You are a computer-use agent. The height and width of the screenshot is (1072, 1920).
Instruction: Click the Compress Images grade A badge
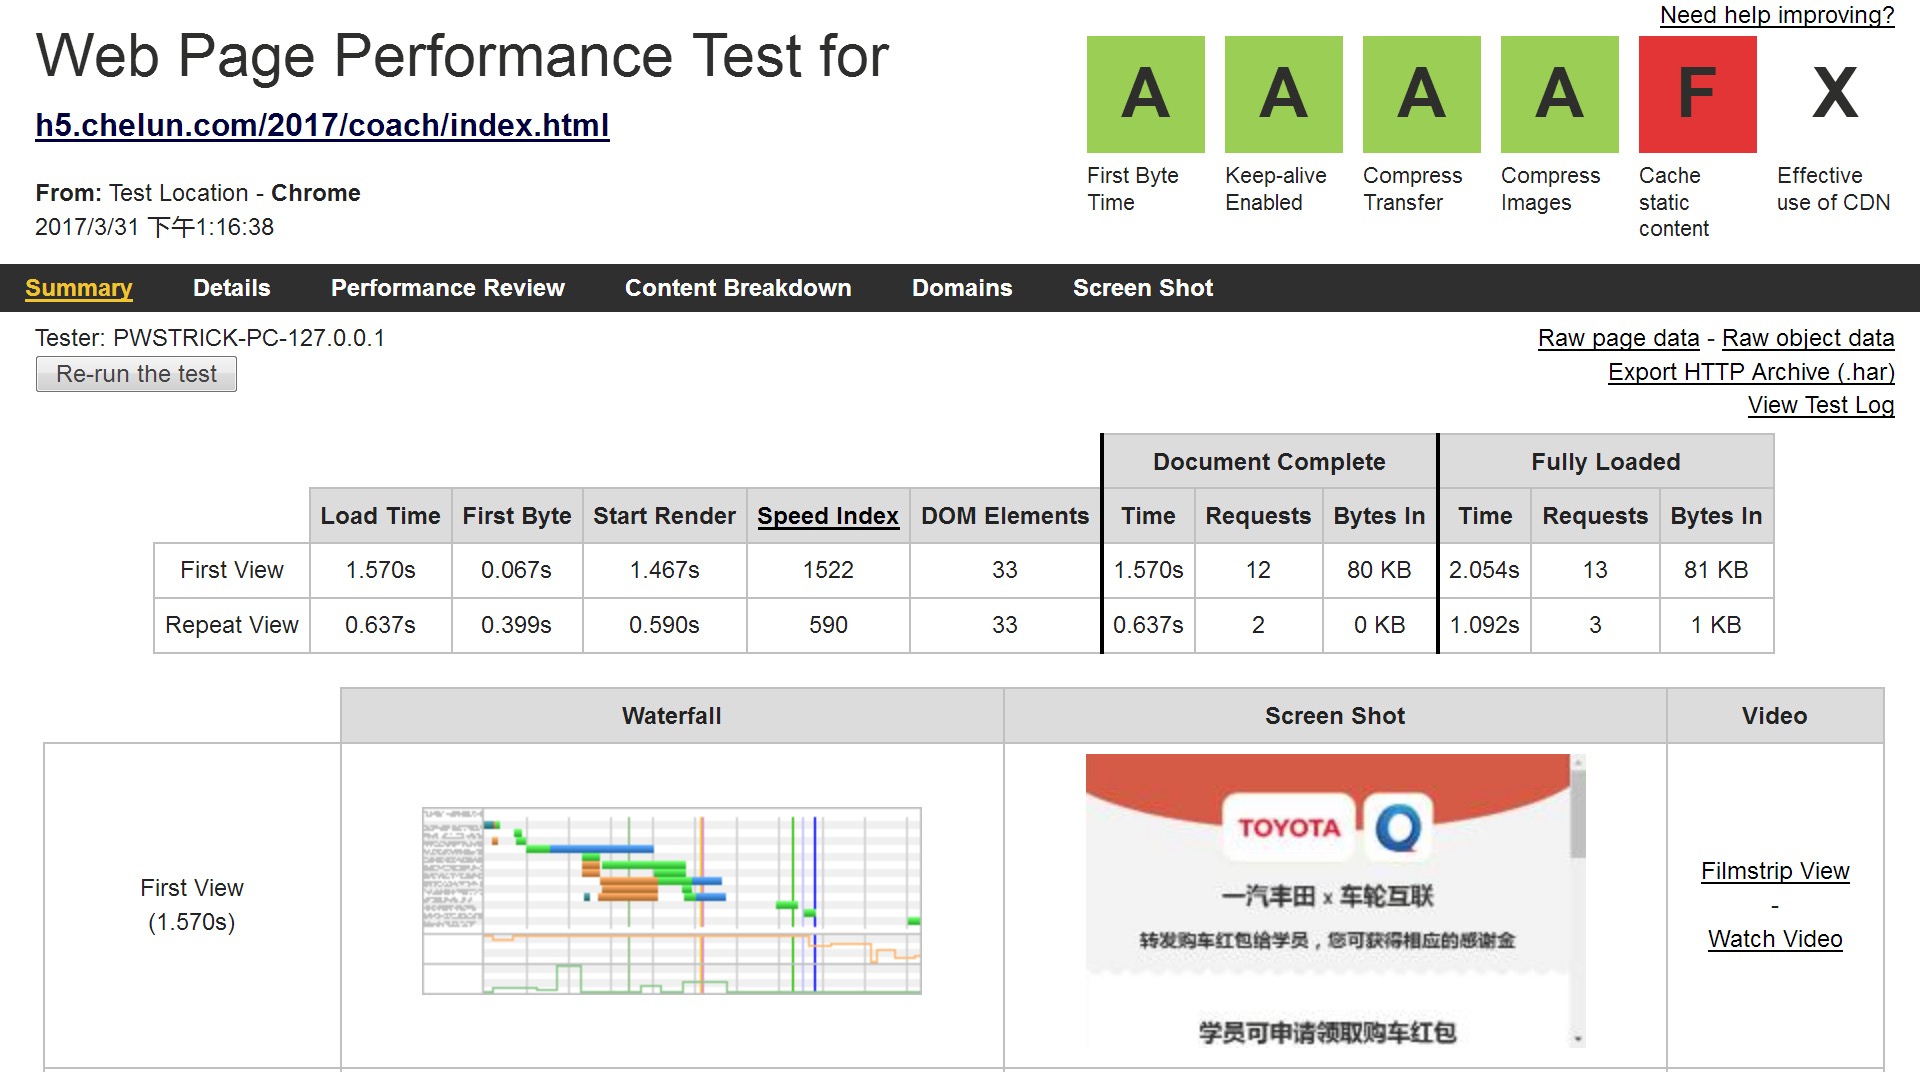1559,94
